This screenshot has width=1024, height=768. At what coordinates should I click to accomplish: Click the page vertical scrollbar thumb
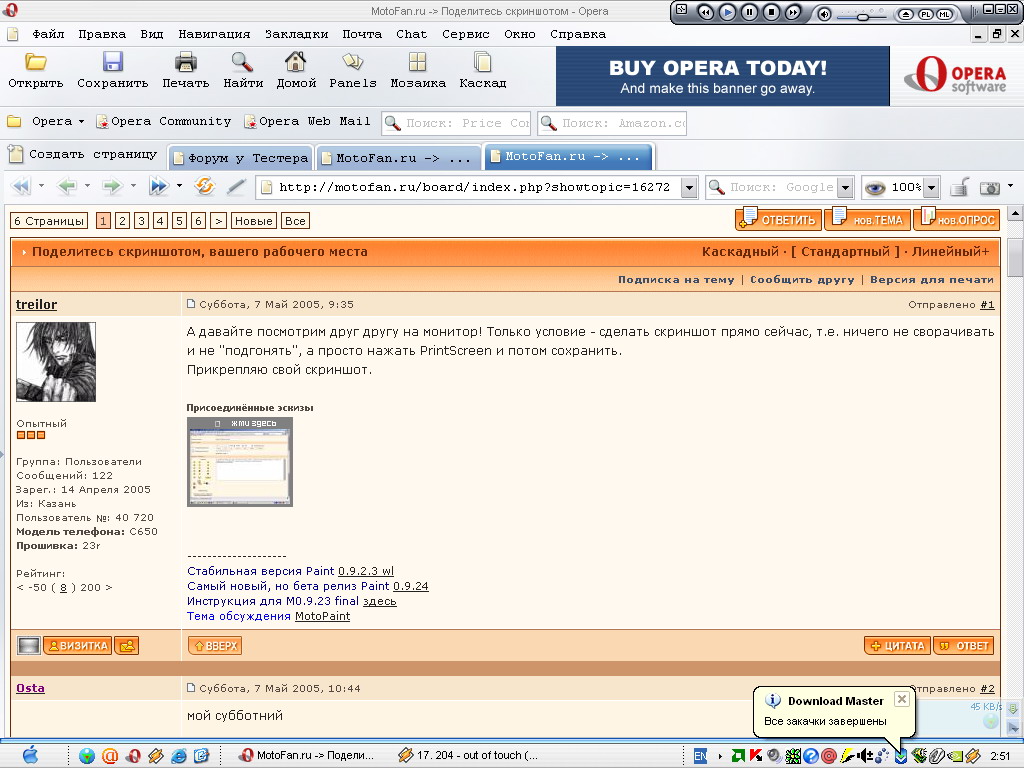[x=1014, y=257]
